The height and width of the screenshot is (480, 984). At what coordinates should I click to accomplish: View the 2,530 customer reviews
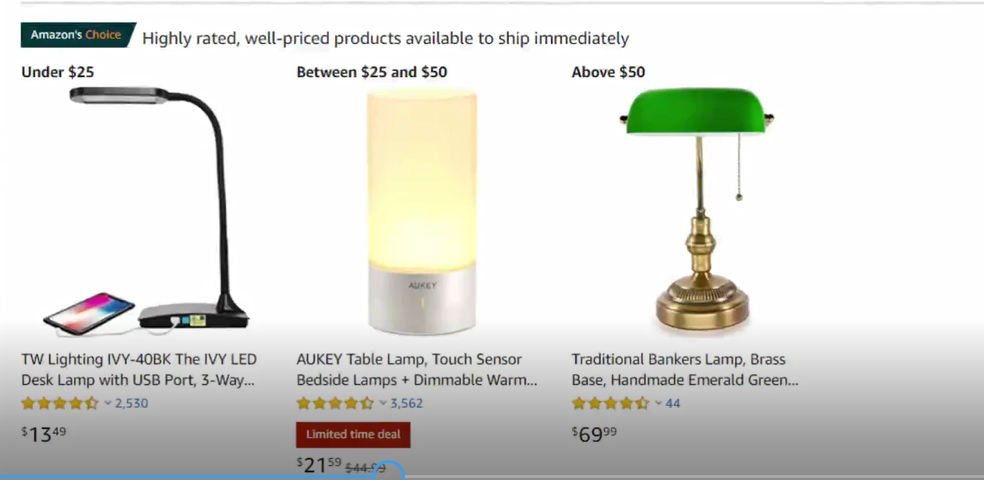132,404
